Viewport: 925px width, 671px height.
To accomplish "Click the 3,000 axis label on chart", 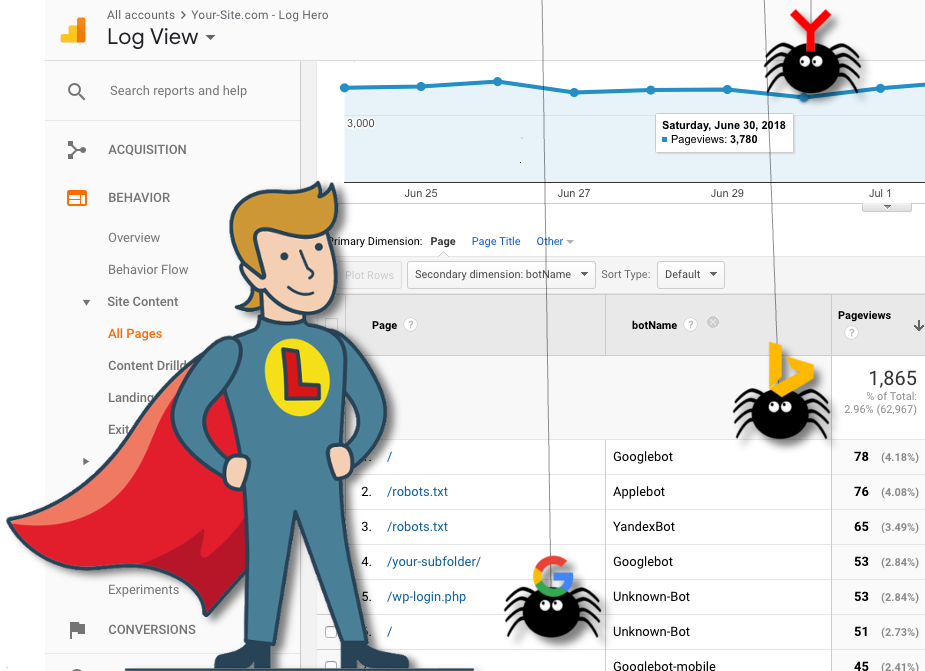I will (360, 123).
